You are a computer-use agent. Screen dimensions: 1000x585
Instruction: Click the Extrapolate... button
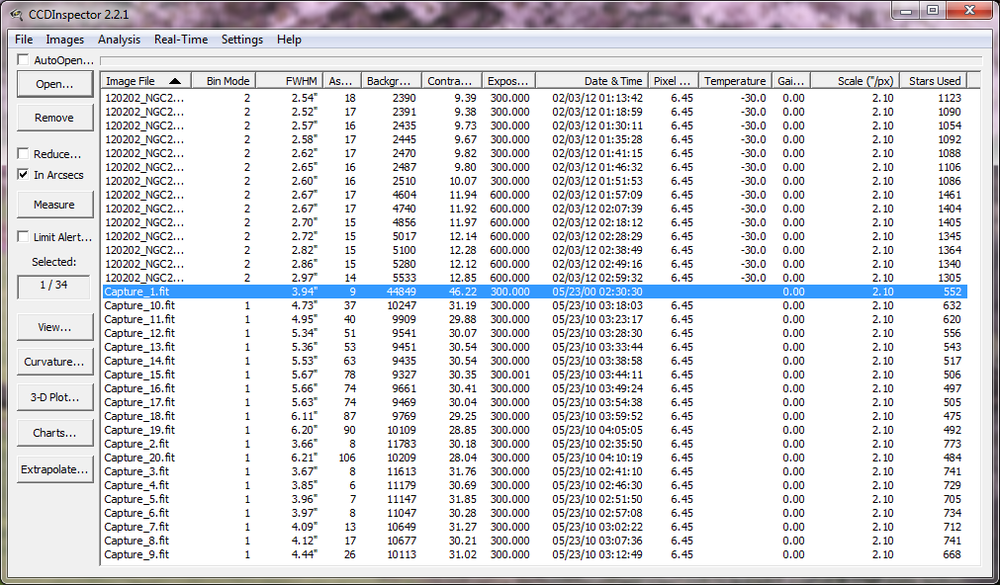coord(55,469)
